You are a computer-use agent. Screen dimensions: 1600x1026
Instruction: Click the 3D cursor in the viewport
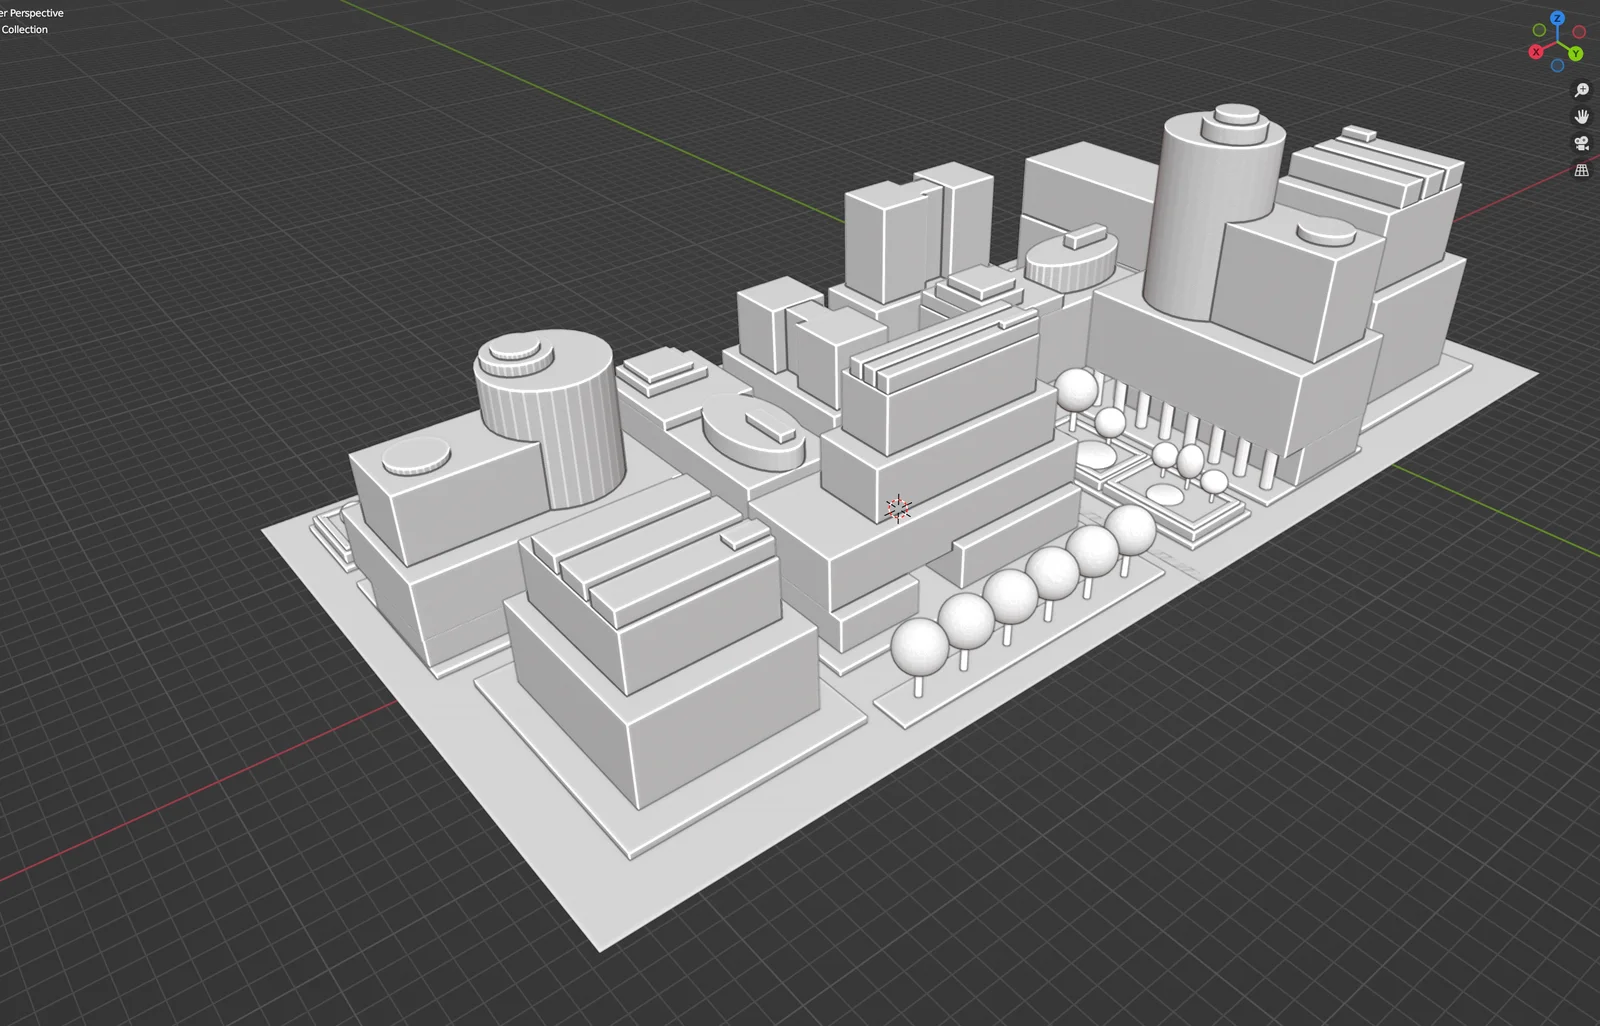coord(898,509)
